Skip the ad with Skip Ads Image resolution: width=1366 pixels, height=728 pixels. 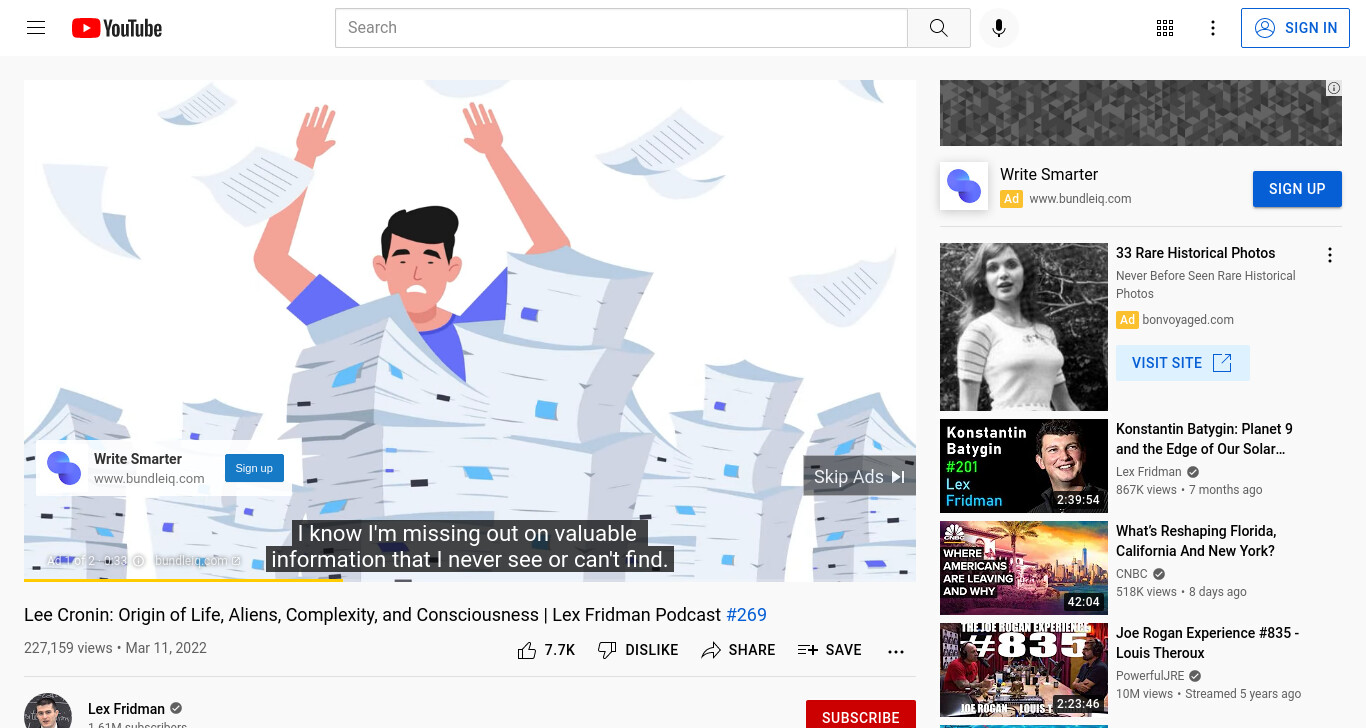(x=859, y=477)
